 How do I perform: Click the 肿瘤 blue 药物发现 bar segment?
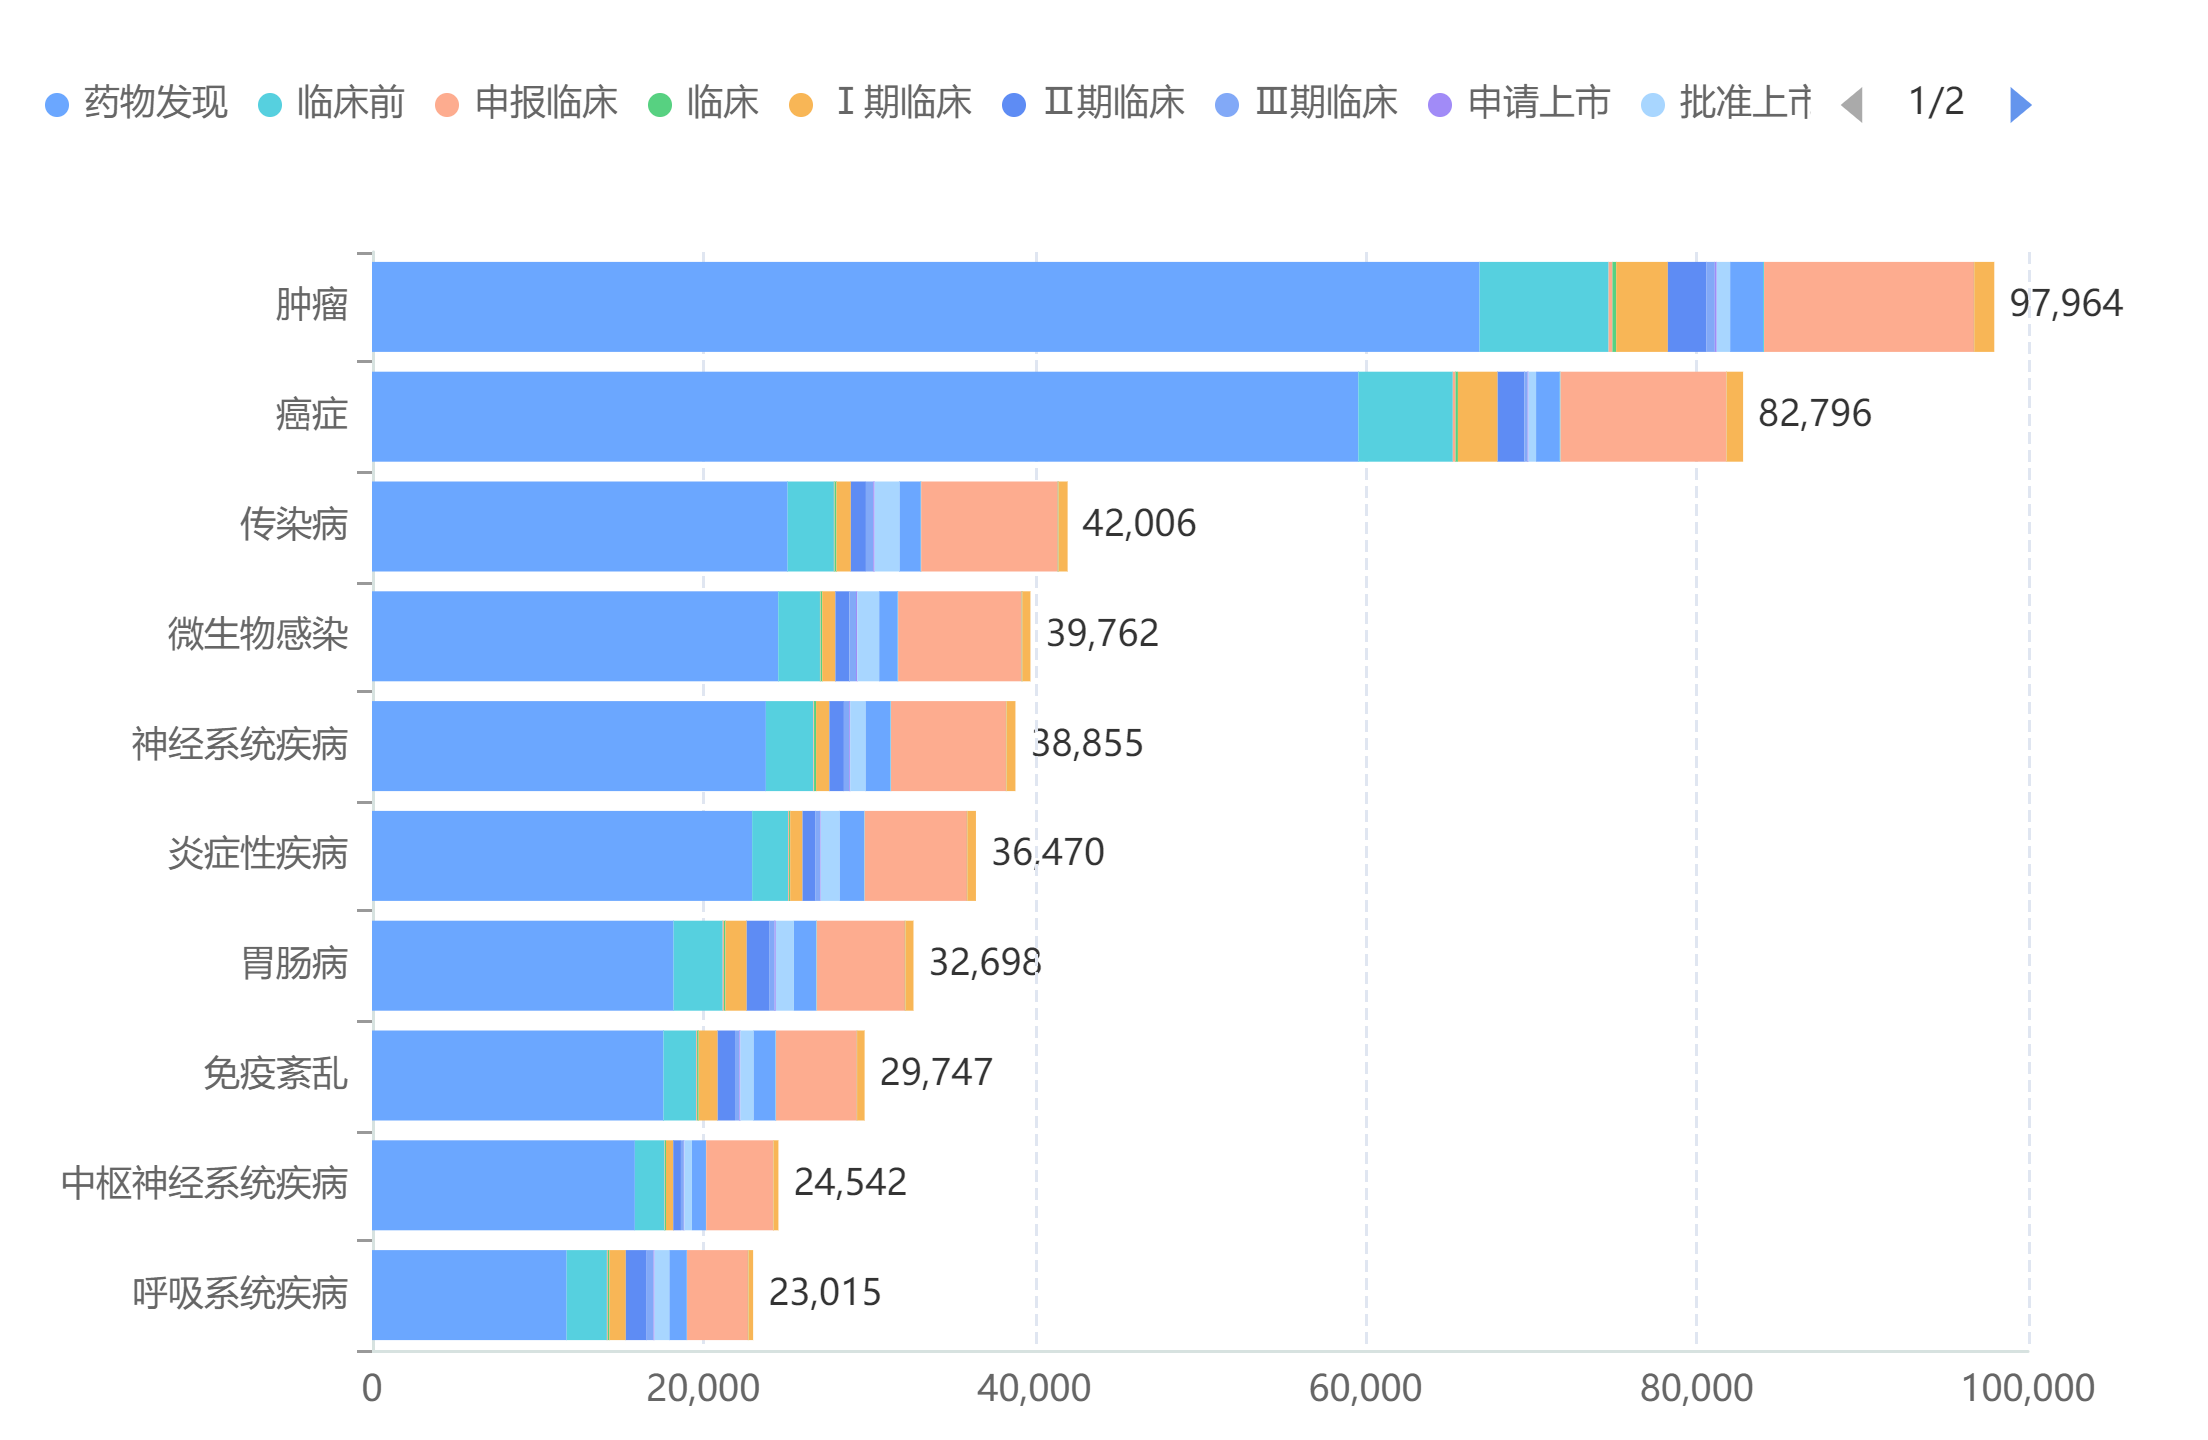[x=925, y=307]
